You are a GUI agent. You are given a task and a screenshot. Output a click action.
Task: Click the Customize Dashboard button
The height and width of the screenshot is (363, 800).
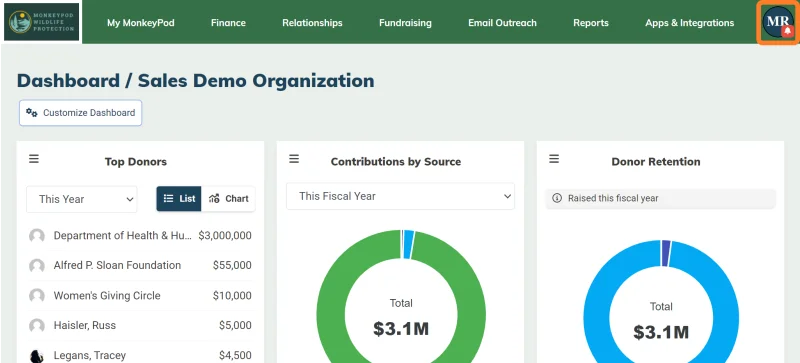pyautogui.click(x=81, y=113)
